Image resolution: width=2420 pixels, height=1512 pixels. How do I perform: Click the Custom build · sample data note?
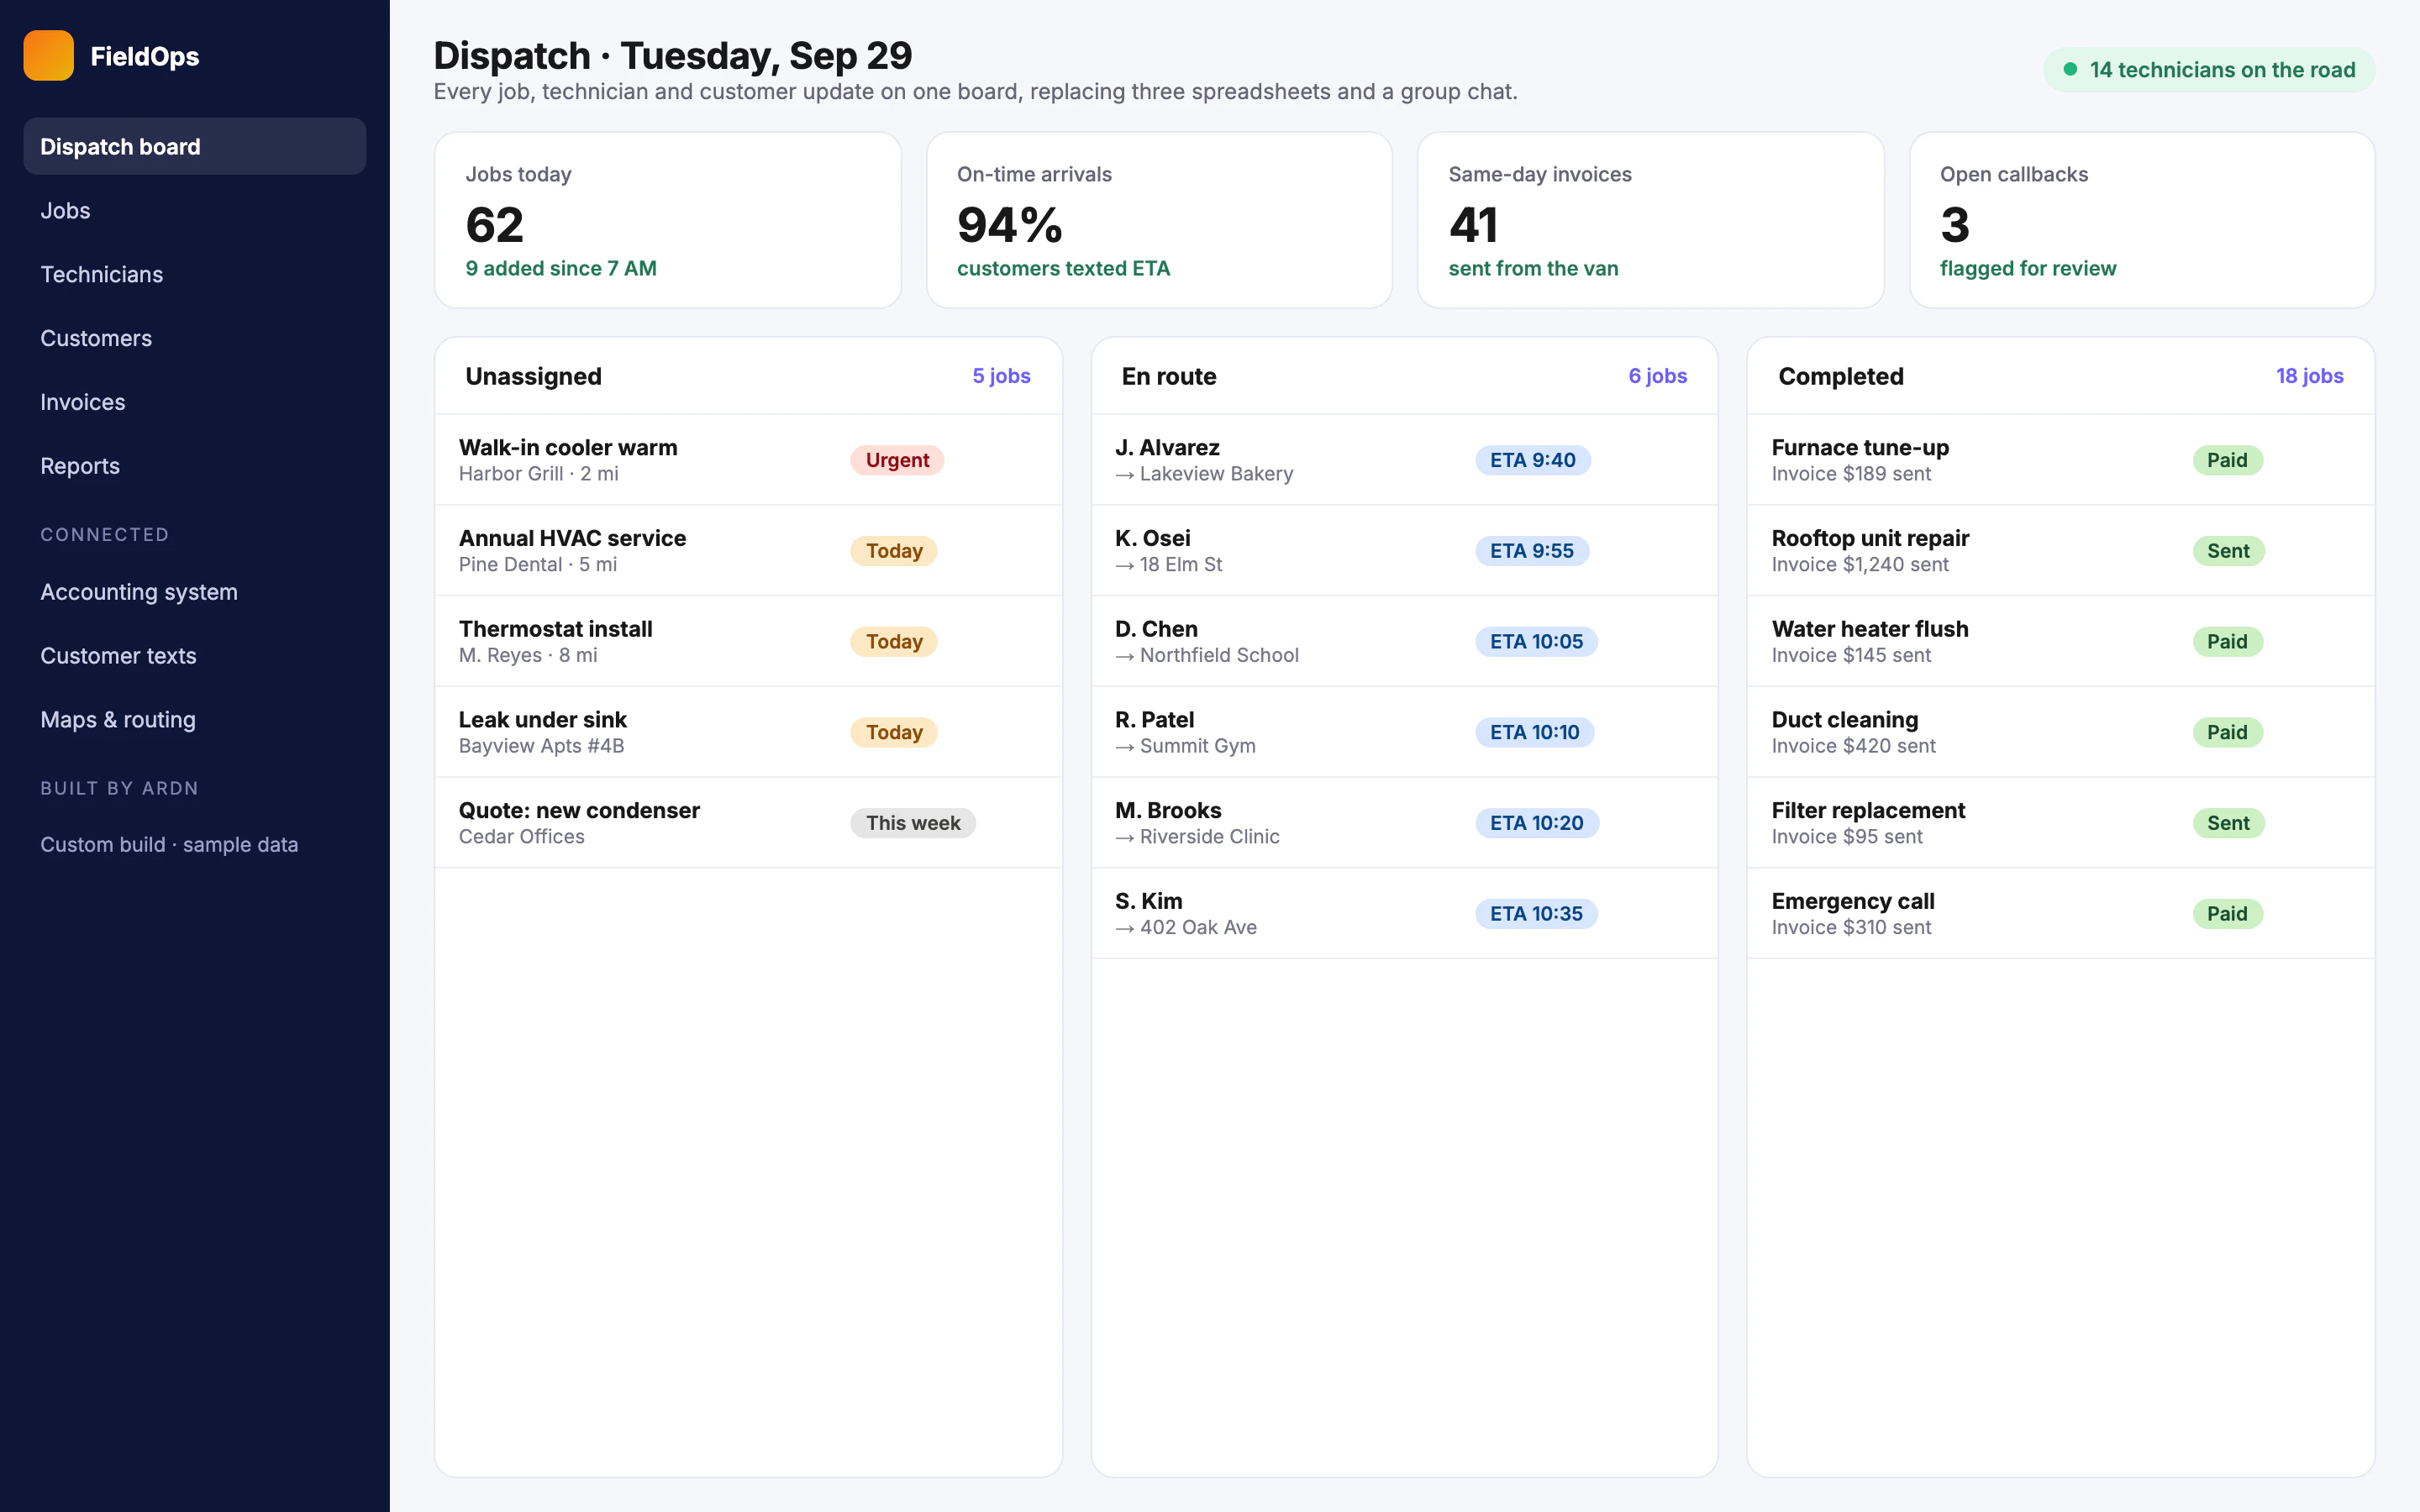169,845
